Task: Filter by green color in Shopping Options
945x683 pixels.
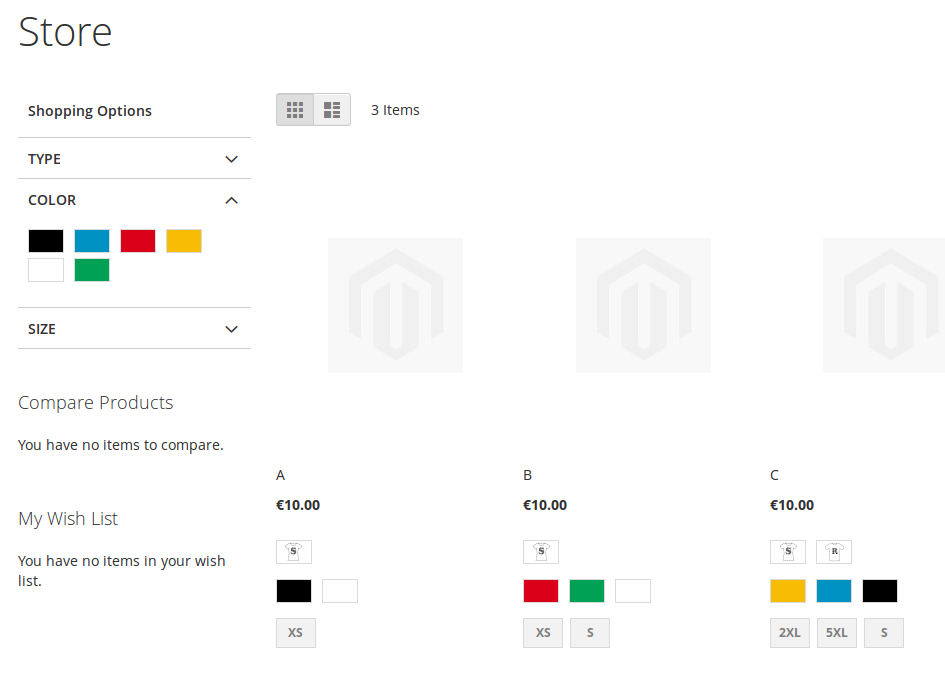Action: [x=92, y=270]
